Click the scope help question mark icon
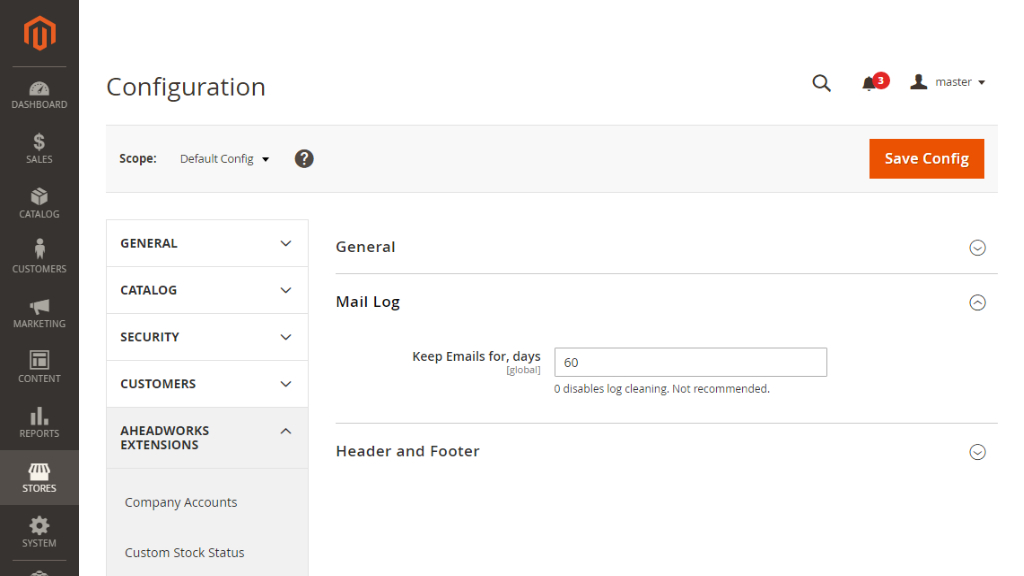1024x576 pixels. coord(304,159)
